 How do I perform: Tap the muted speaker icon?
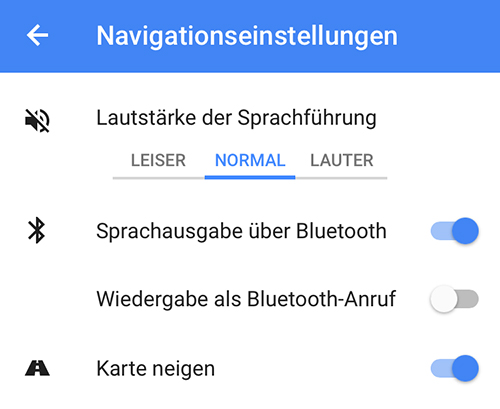tap(37, 120)
